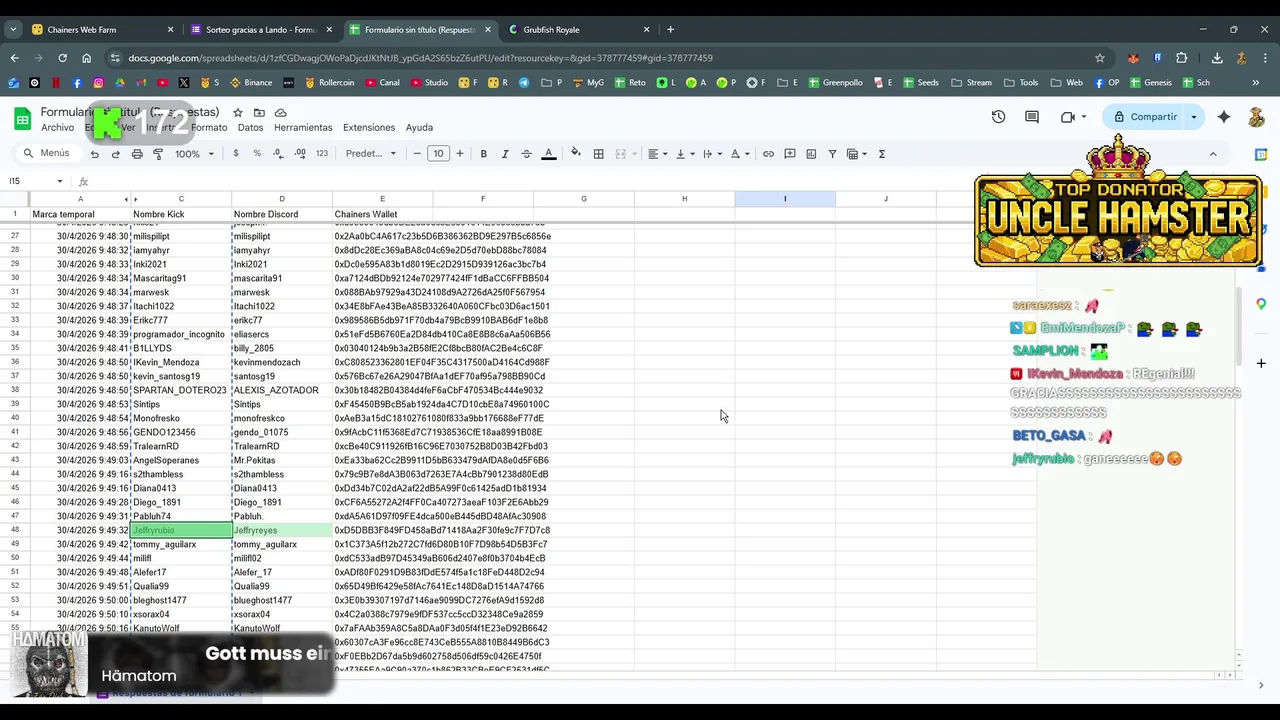
Task: Select cell with Jeffryreyes
Action: (282, 530)
